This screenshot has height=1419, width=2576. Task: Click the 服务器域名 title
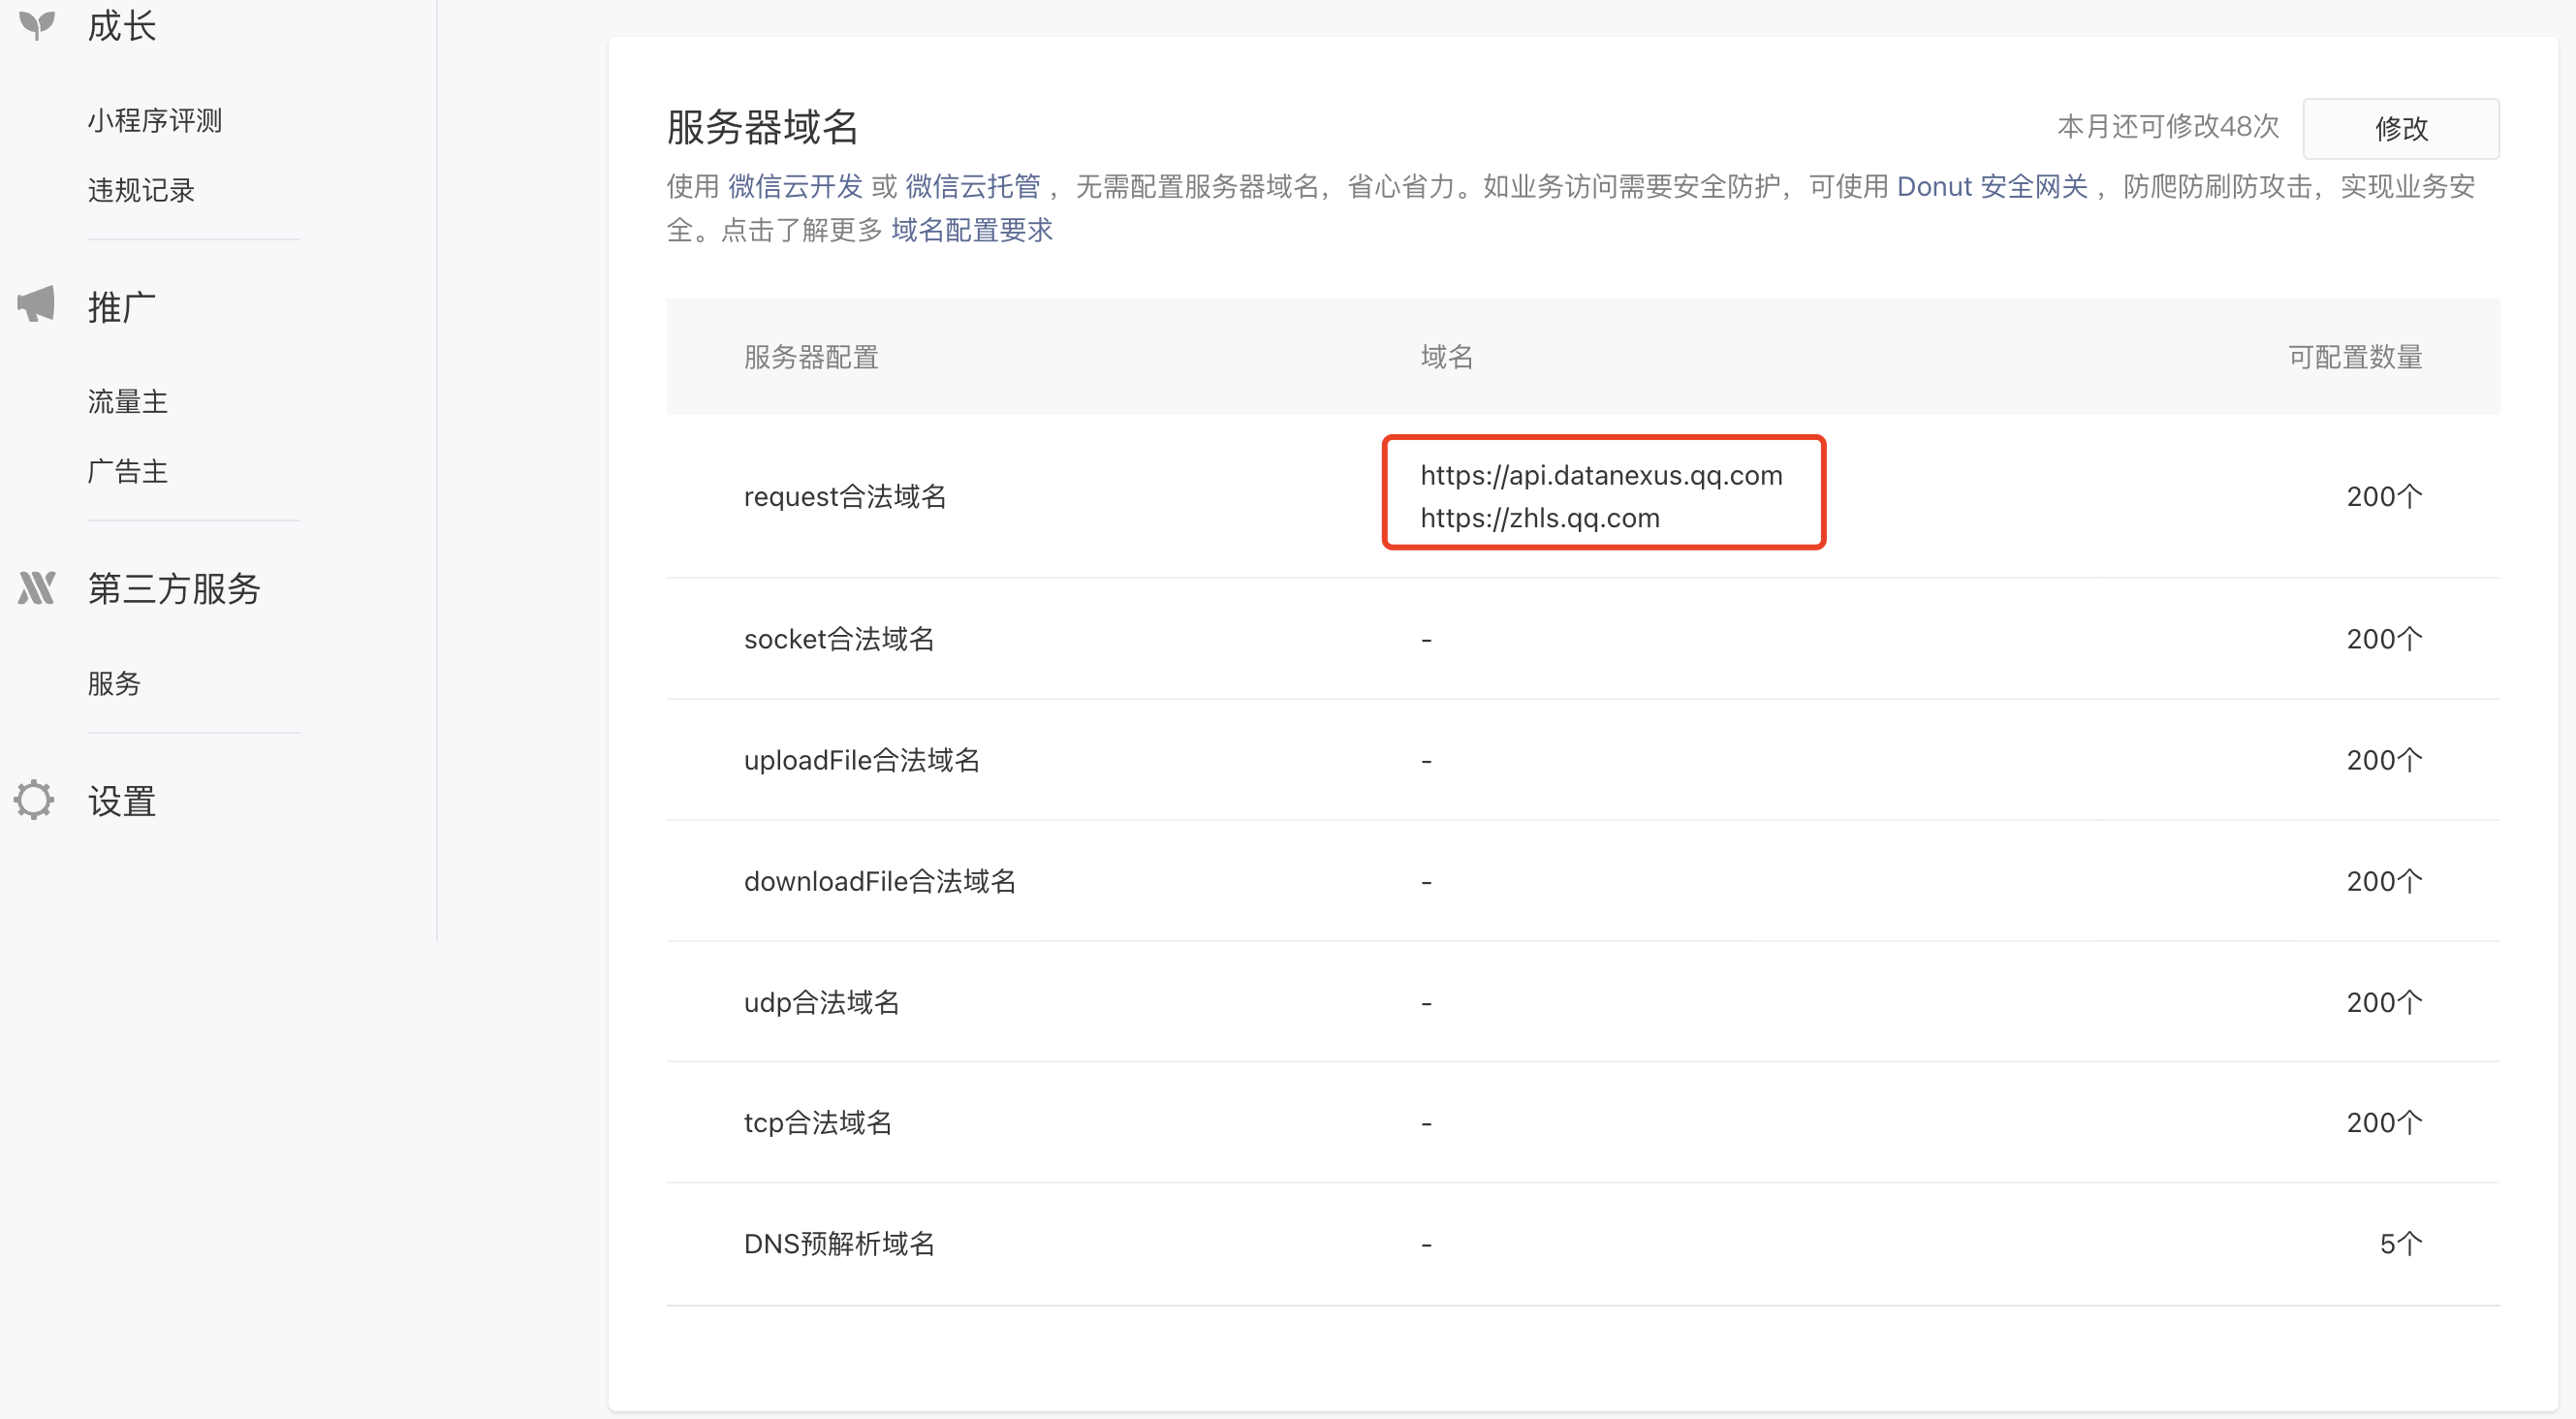[763, 127]
